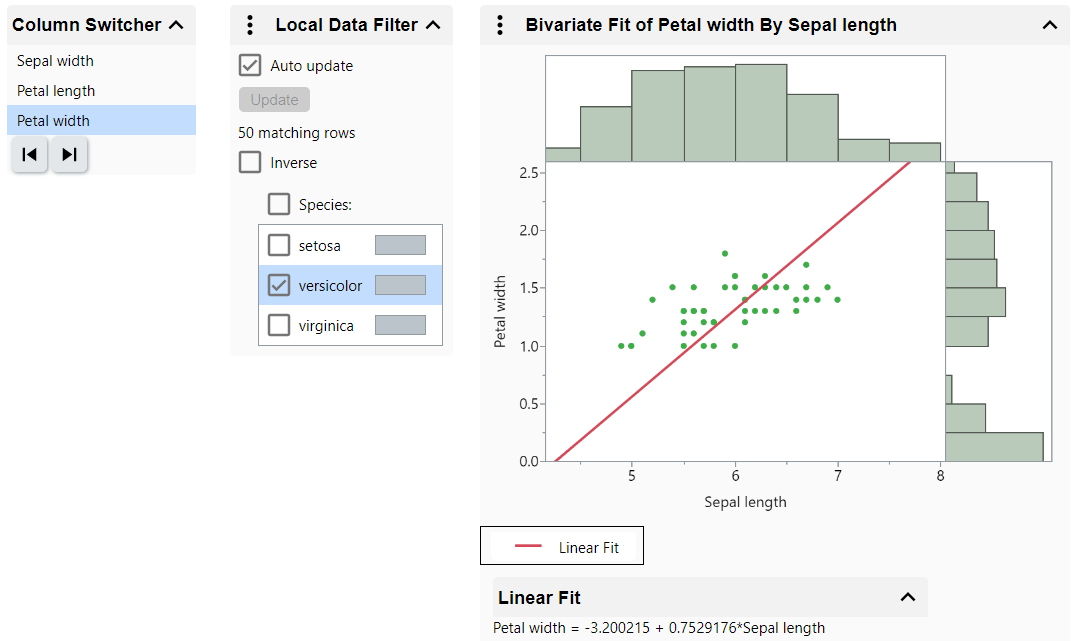
Task: Toggle the Auto update checkbox
Action: [x=250, y=66]
